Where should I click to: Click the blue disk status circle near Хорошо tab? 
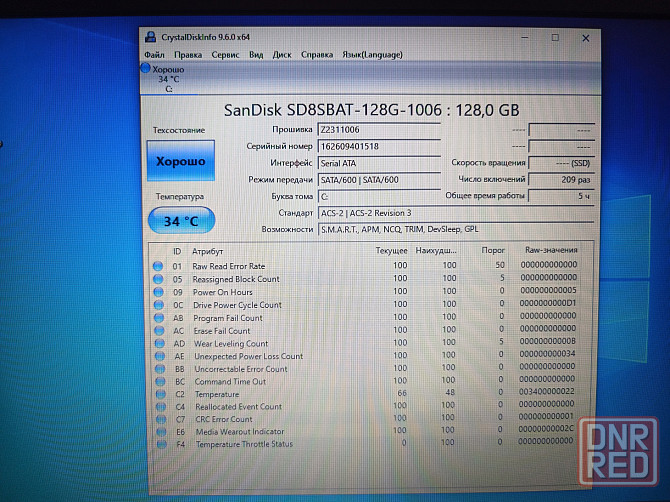pos(146,68)
